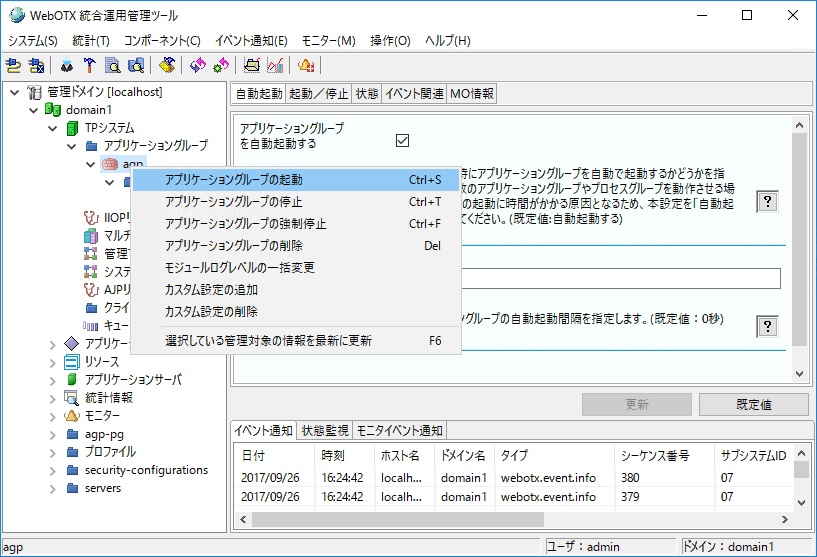Screen dimensions: 817x557
Task: Click the アプリケーショングループ folder icon
Action: (x=91, y=145)
